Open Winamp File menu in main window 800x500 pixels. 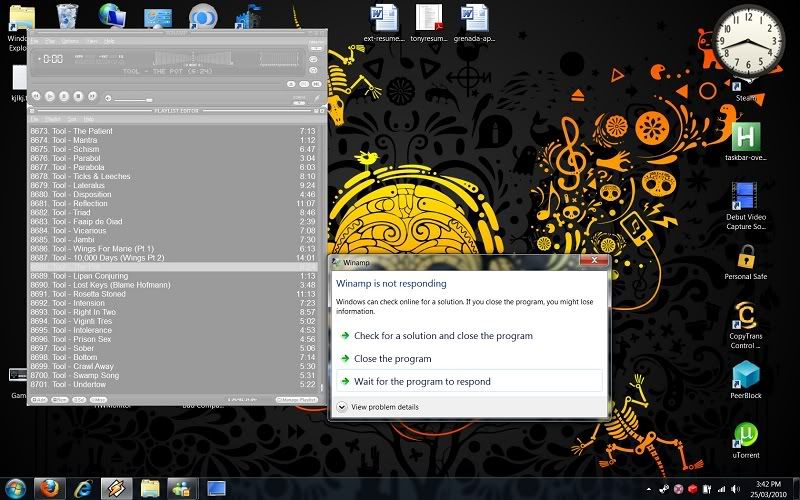[34, 41]
